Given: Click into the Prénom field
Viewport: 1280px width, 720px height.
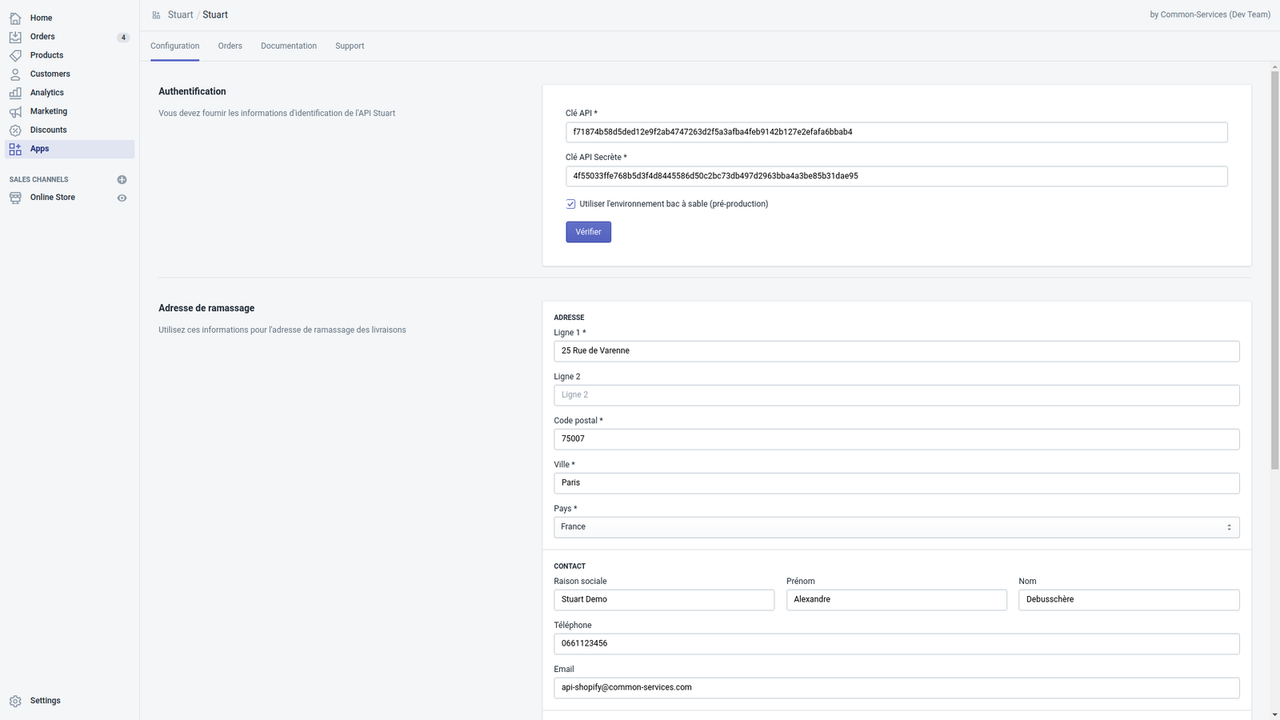Looking at the screenshot, I should click(x=896, y=600).
